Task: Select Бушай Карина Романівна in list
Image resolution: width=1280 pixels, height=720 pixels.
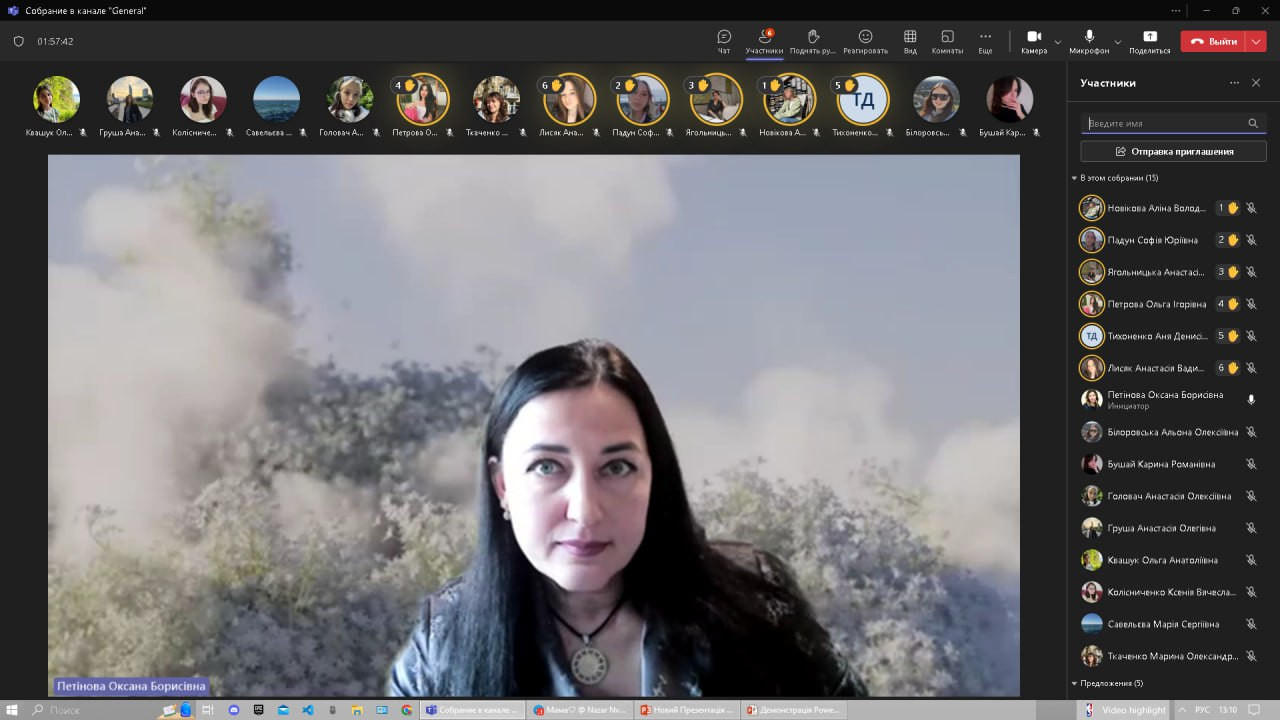Action: (1169, 464)
